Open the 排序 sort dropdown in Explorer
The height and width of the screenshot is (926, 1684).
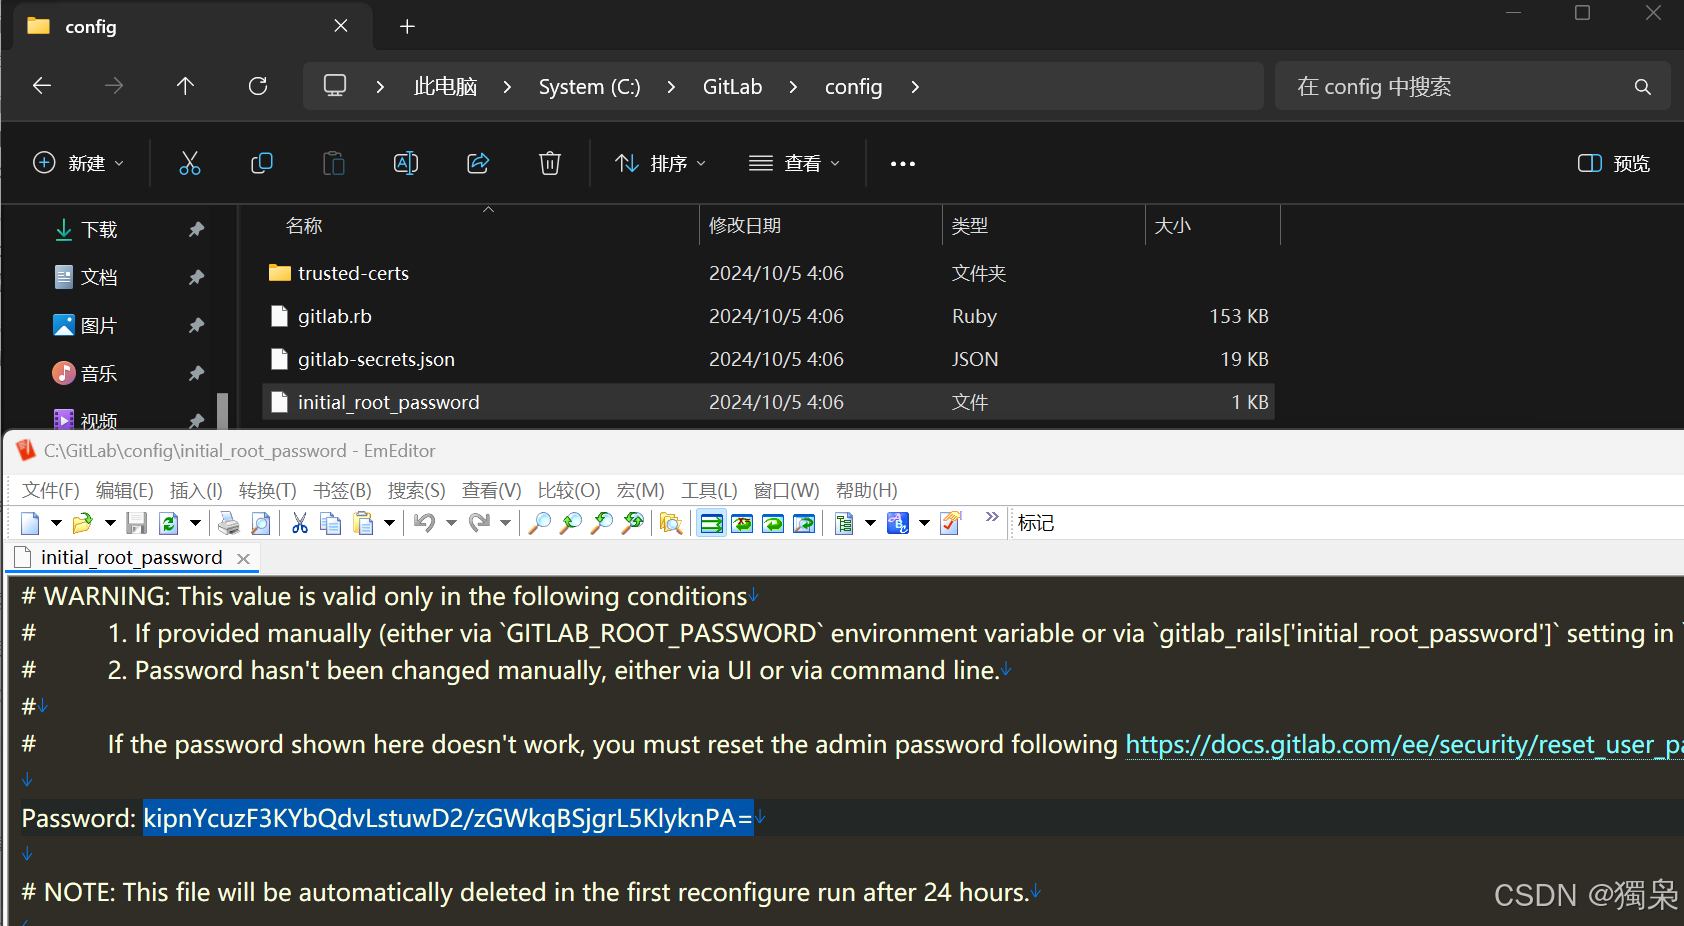[660, 163]
